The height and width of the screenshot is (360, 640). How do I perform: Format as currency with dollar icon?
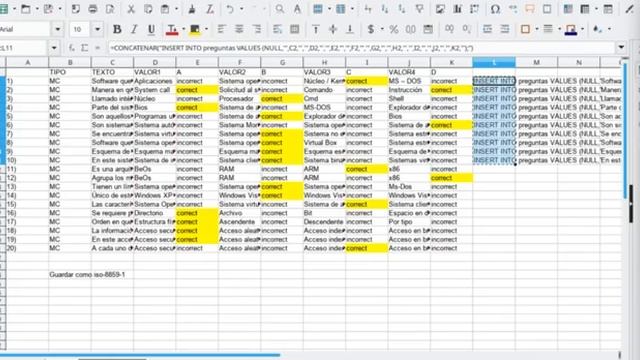pos(371,29)
